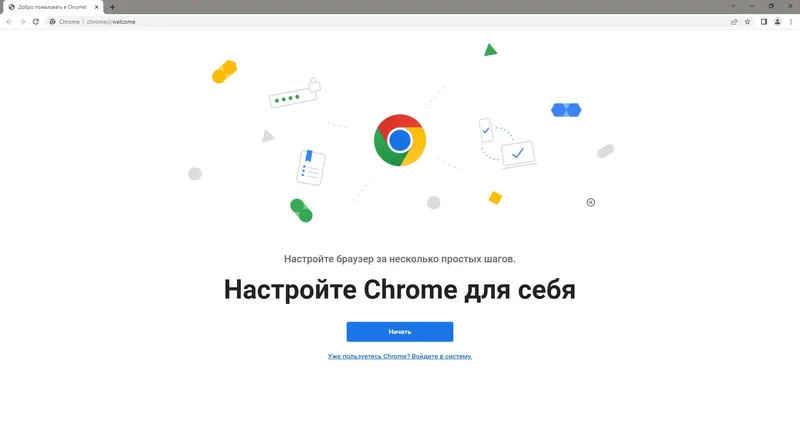Reload the chrome://welcome page
Viewport: 800px width, 433px height.
(36, 22)
